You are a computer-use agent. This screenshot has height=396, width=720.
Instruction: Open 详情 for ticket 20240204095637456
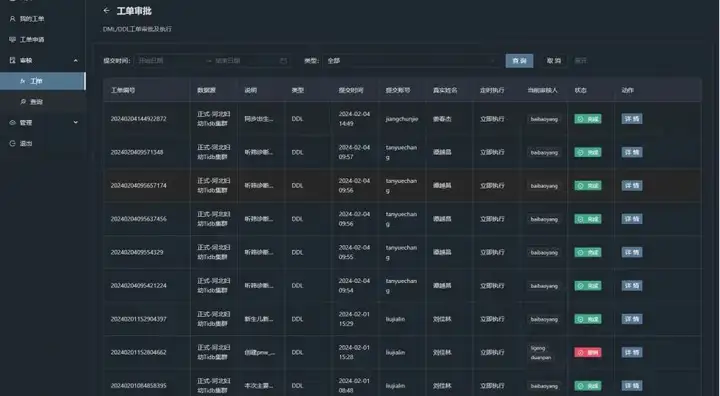click(x=632, y=219)
